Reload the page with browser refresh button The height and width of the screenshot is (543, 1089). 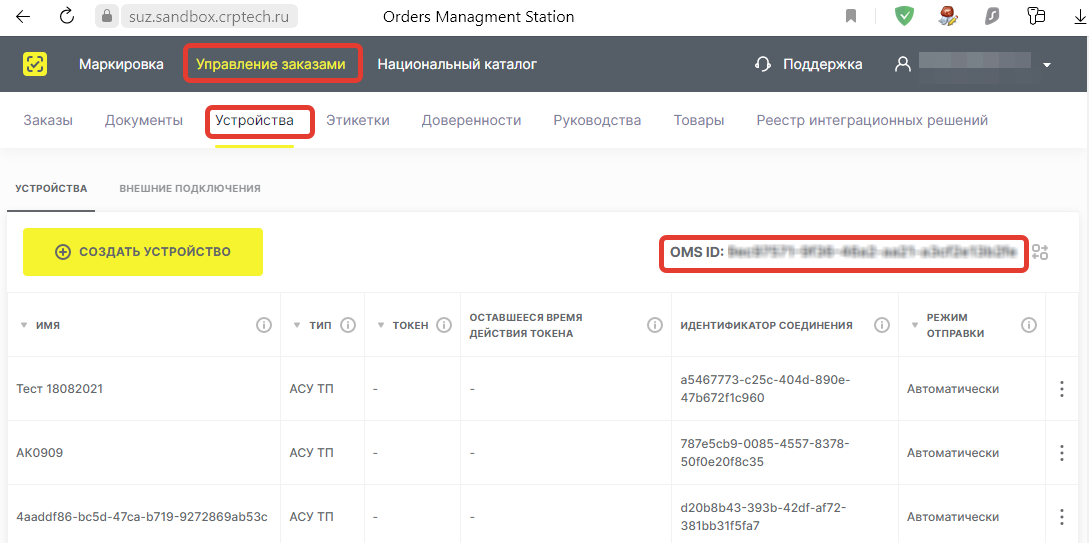coord(67,17)
